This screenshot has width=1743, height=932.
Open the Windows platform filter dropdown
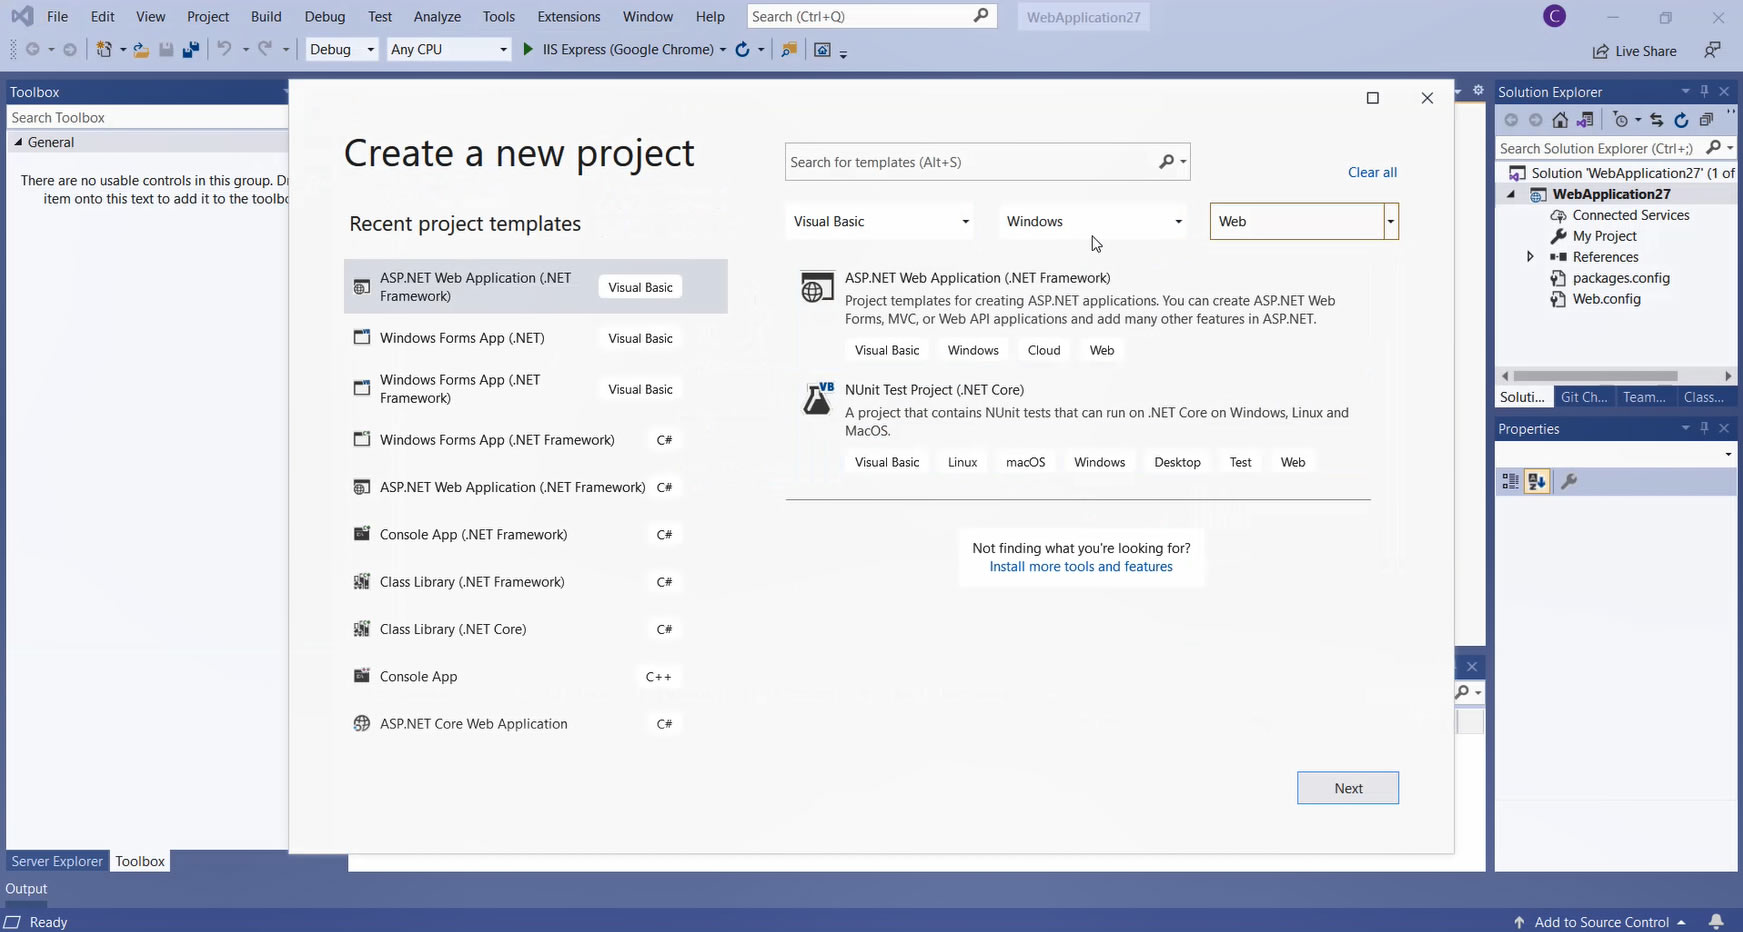click(x=1093, y=222)
